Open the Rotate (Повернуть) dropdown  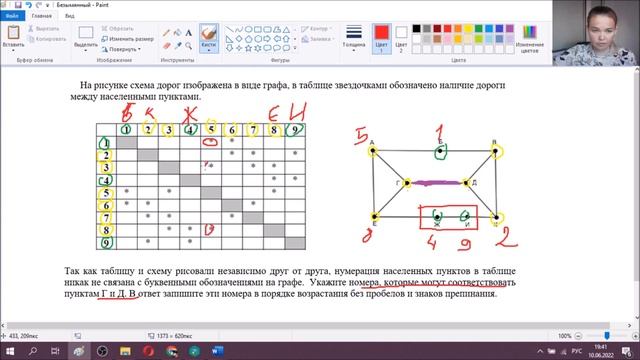[121, 49]
